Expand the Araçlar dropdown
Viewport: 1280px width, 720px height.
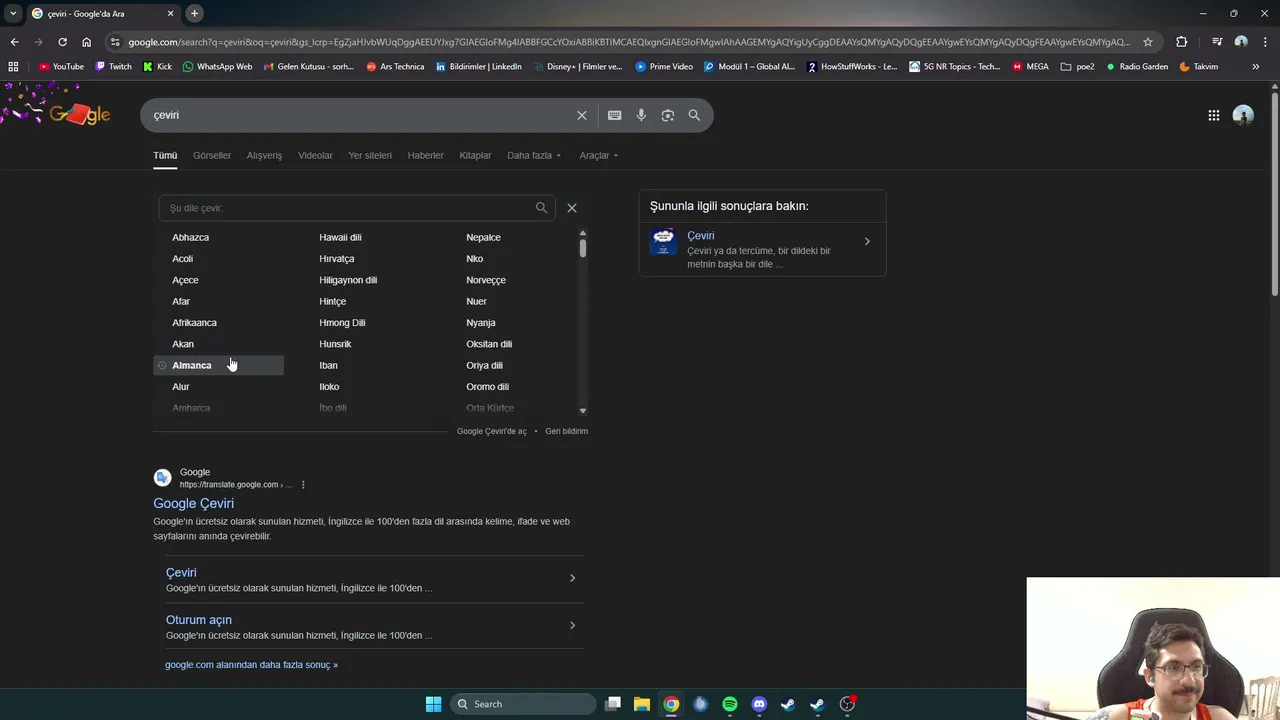599,155
